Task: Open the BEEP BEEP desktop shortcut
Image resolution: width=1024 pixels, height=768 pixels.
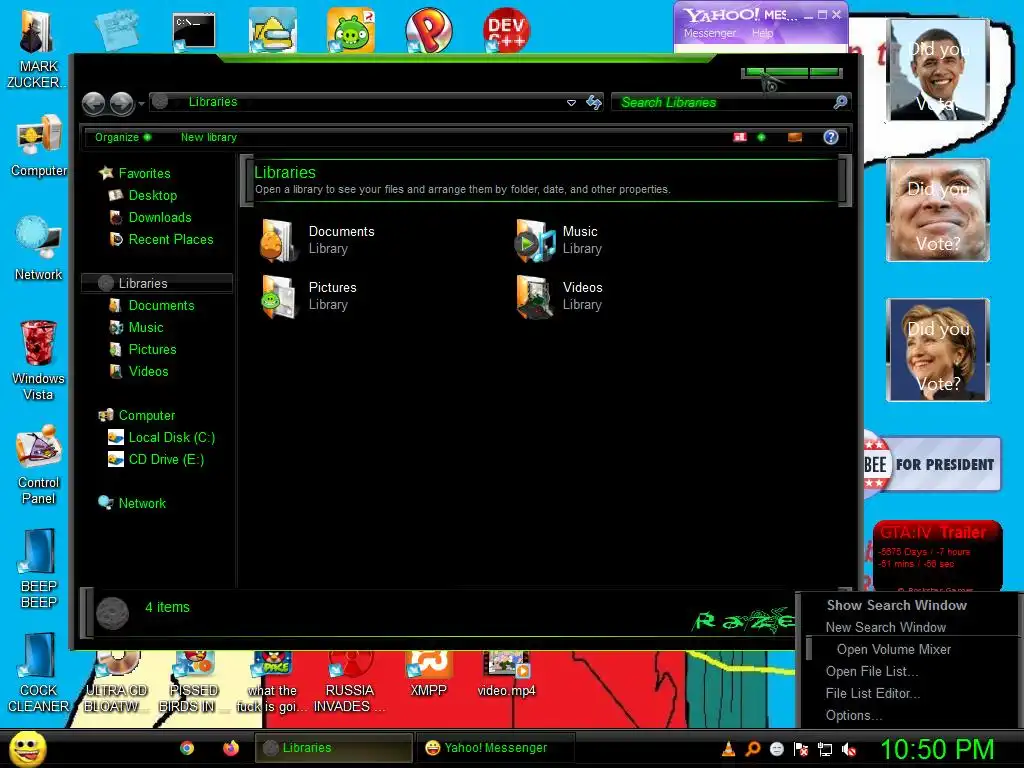Action: (38, 569)
